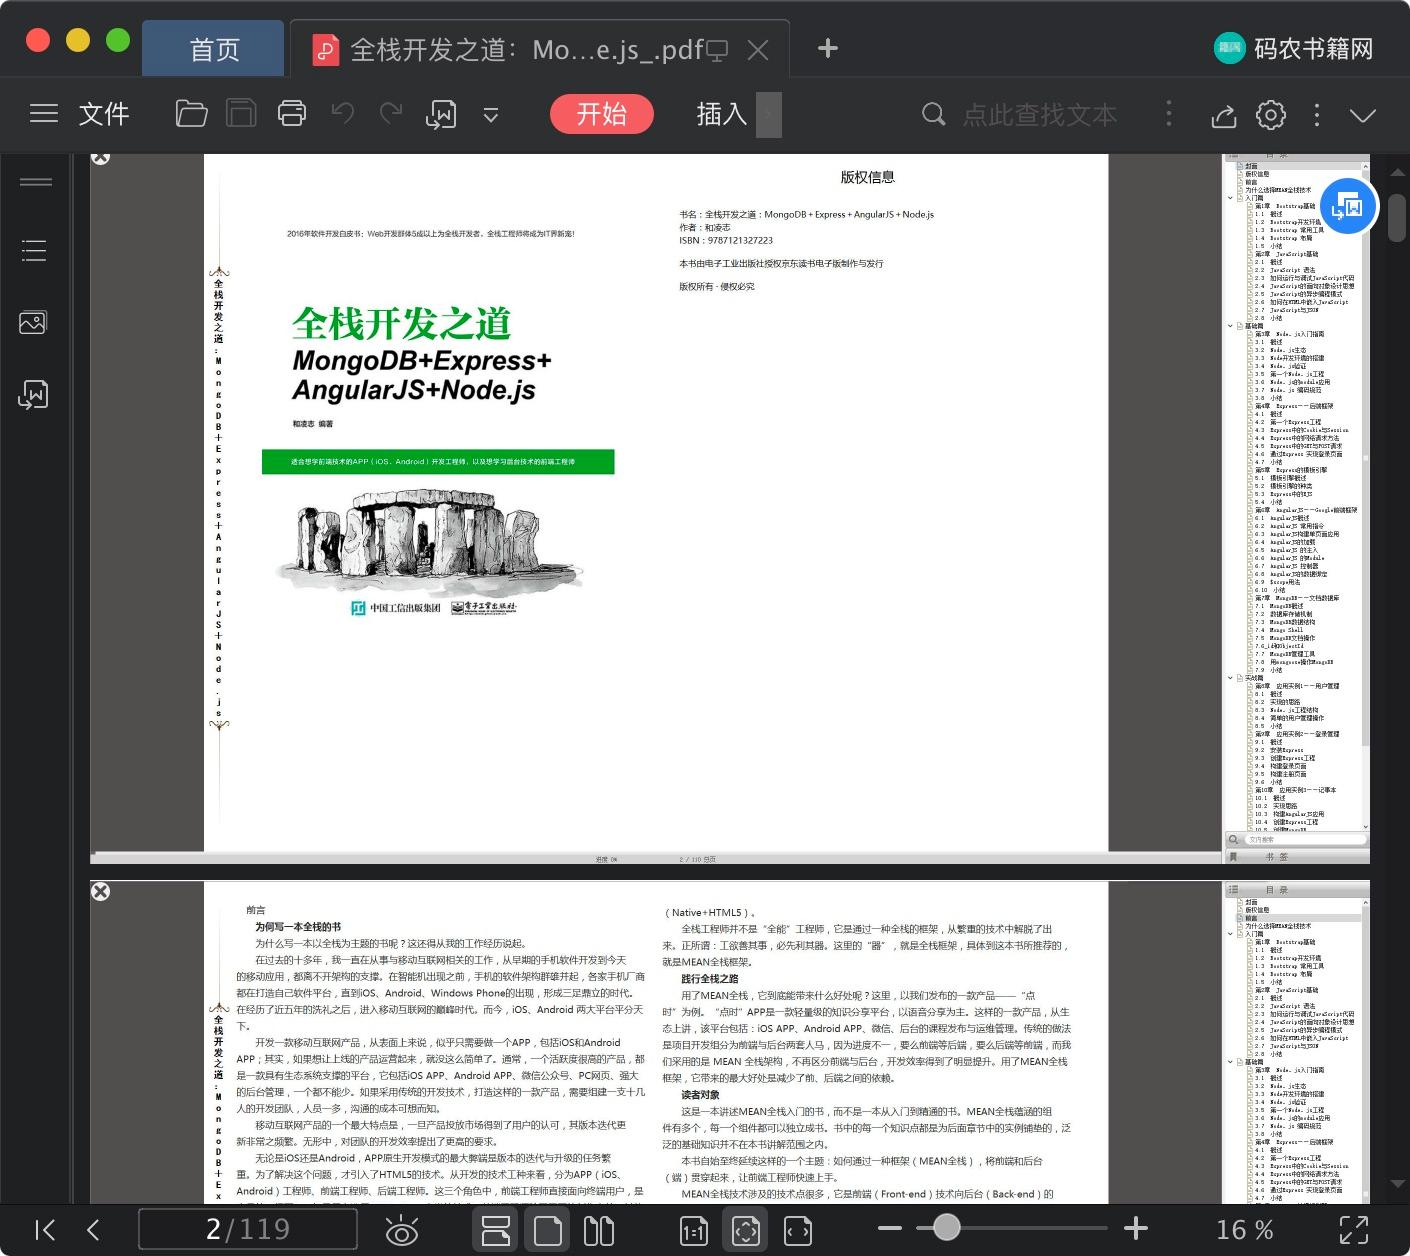Screen dimensions: 1410x1256
Task: Click the blue floating convert button
Action: pyautogui.click(x=1348, y=206)
